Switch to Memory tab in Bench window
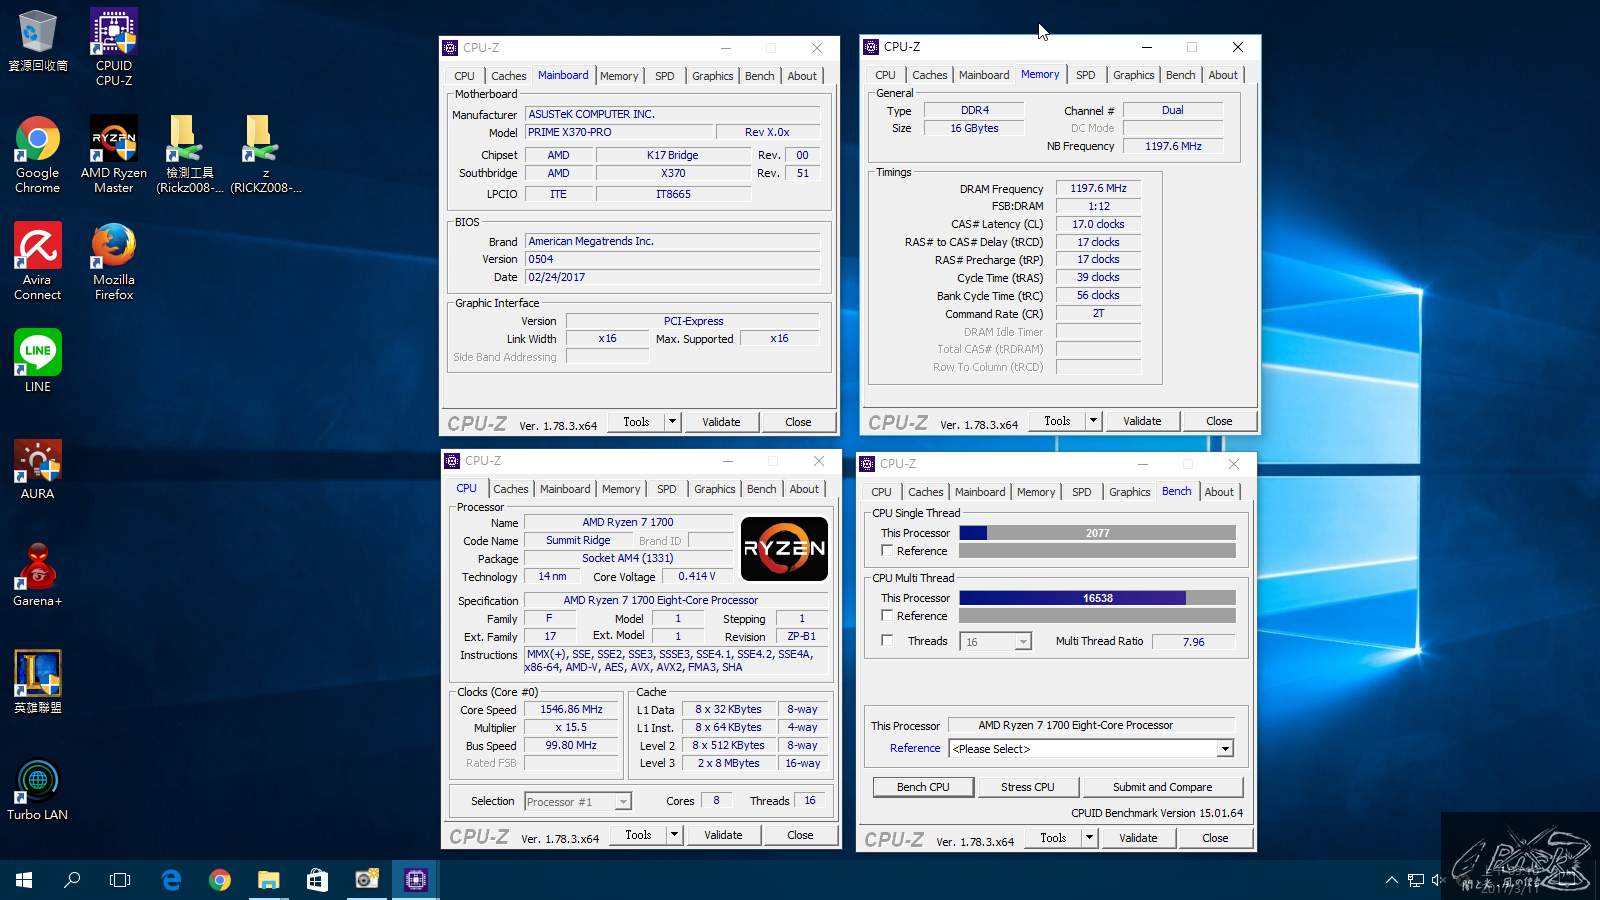1600x900 pixels. tap(1035, 492)
